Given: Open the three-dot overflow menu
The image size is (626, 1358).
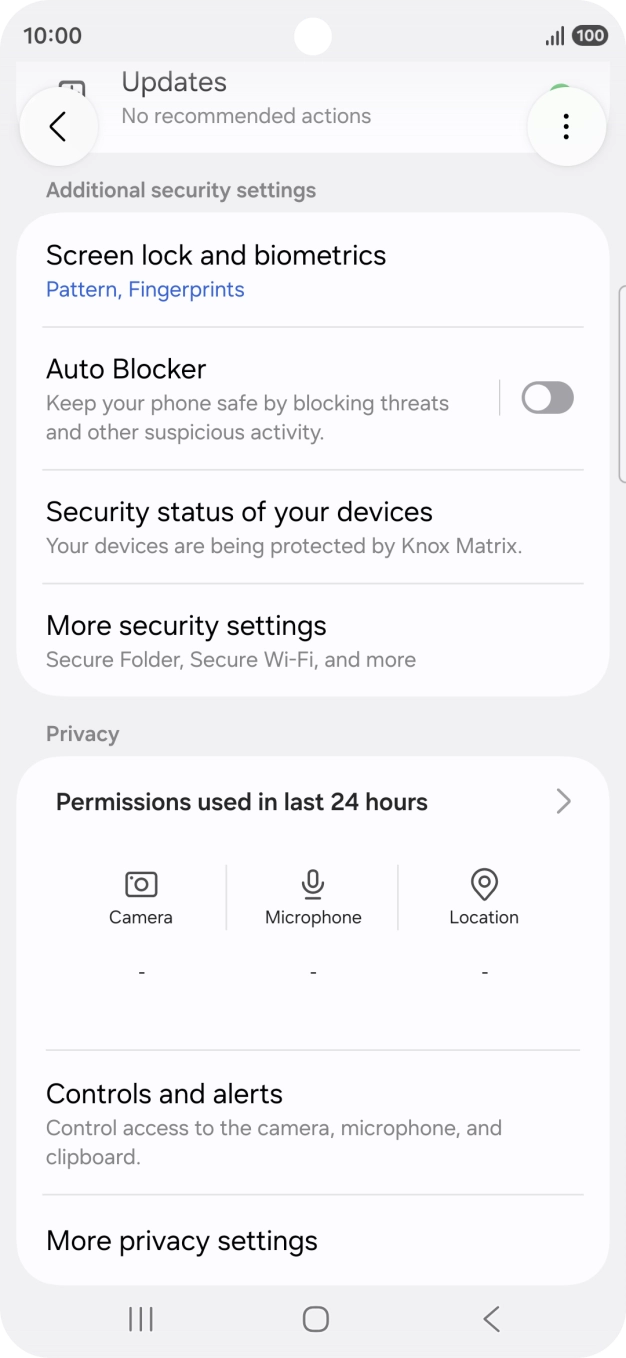Looking at the screenshot, I should pos(566,127).
